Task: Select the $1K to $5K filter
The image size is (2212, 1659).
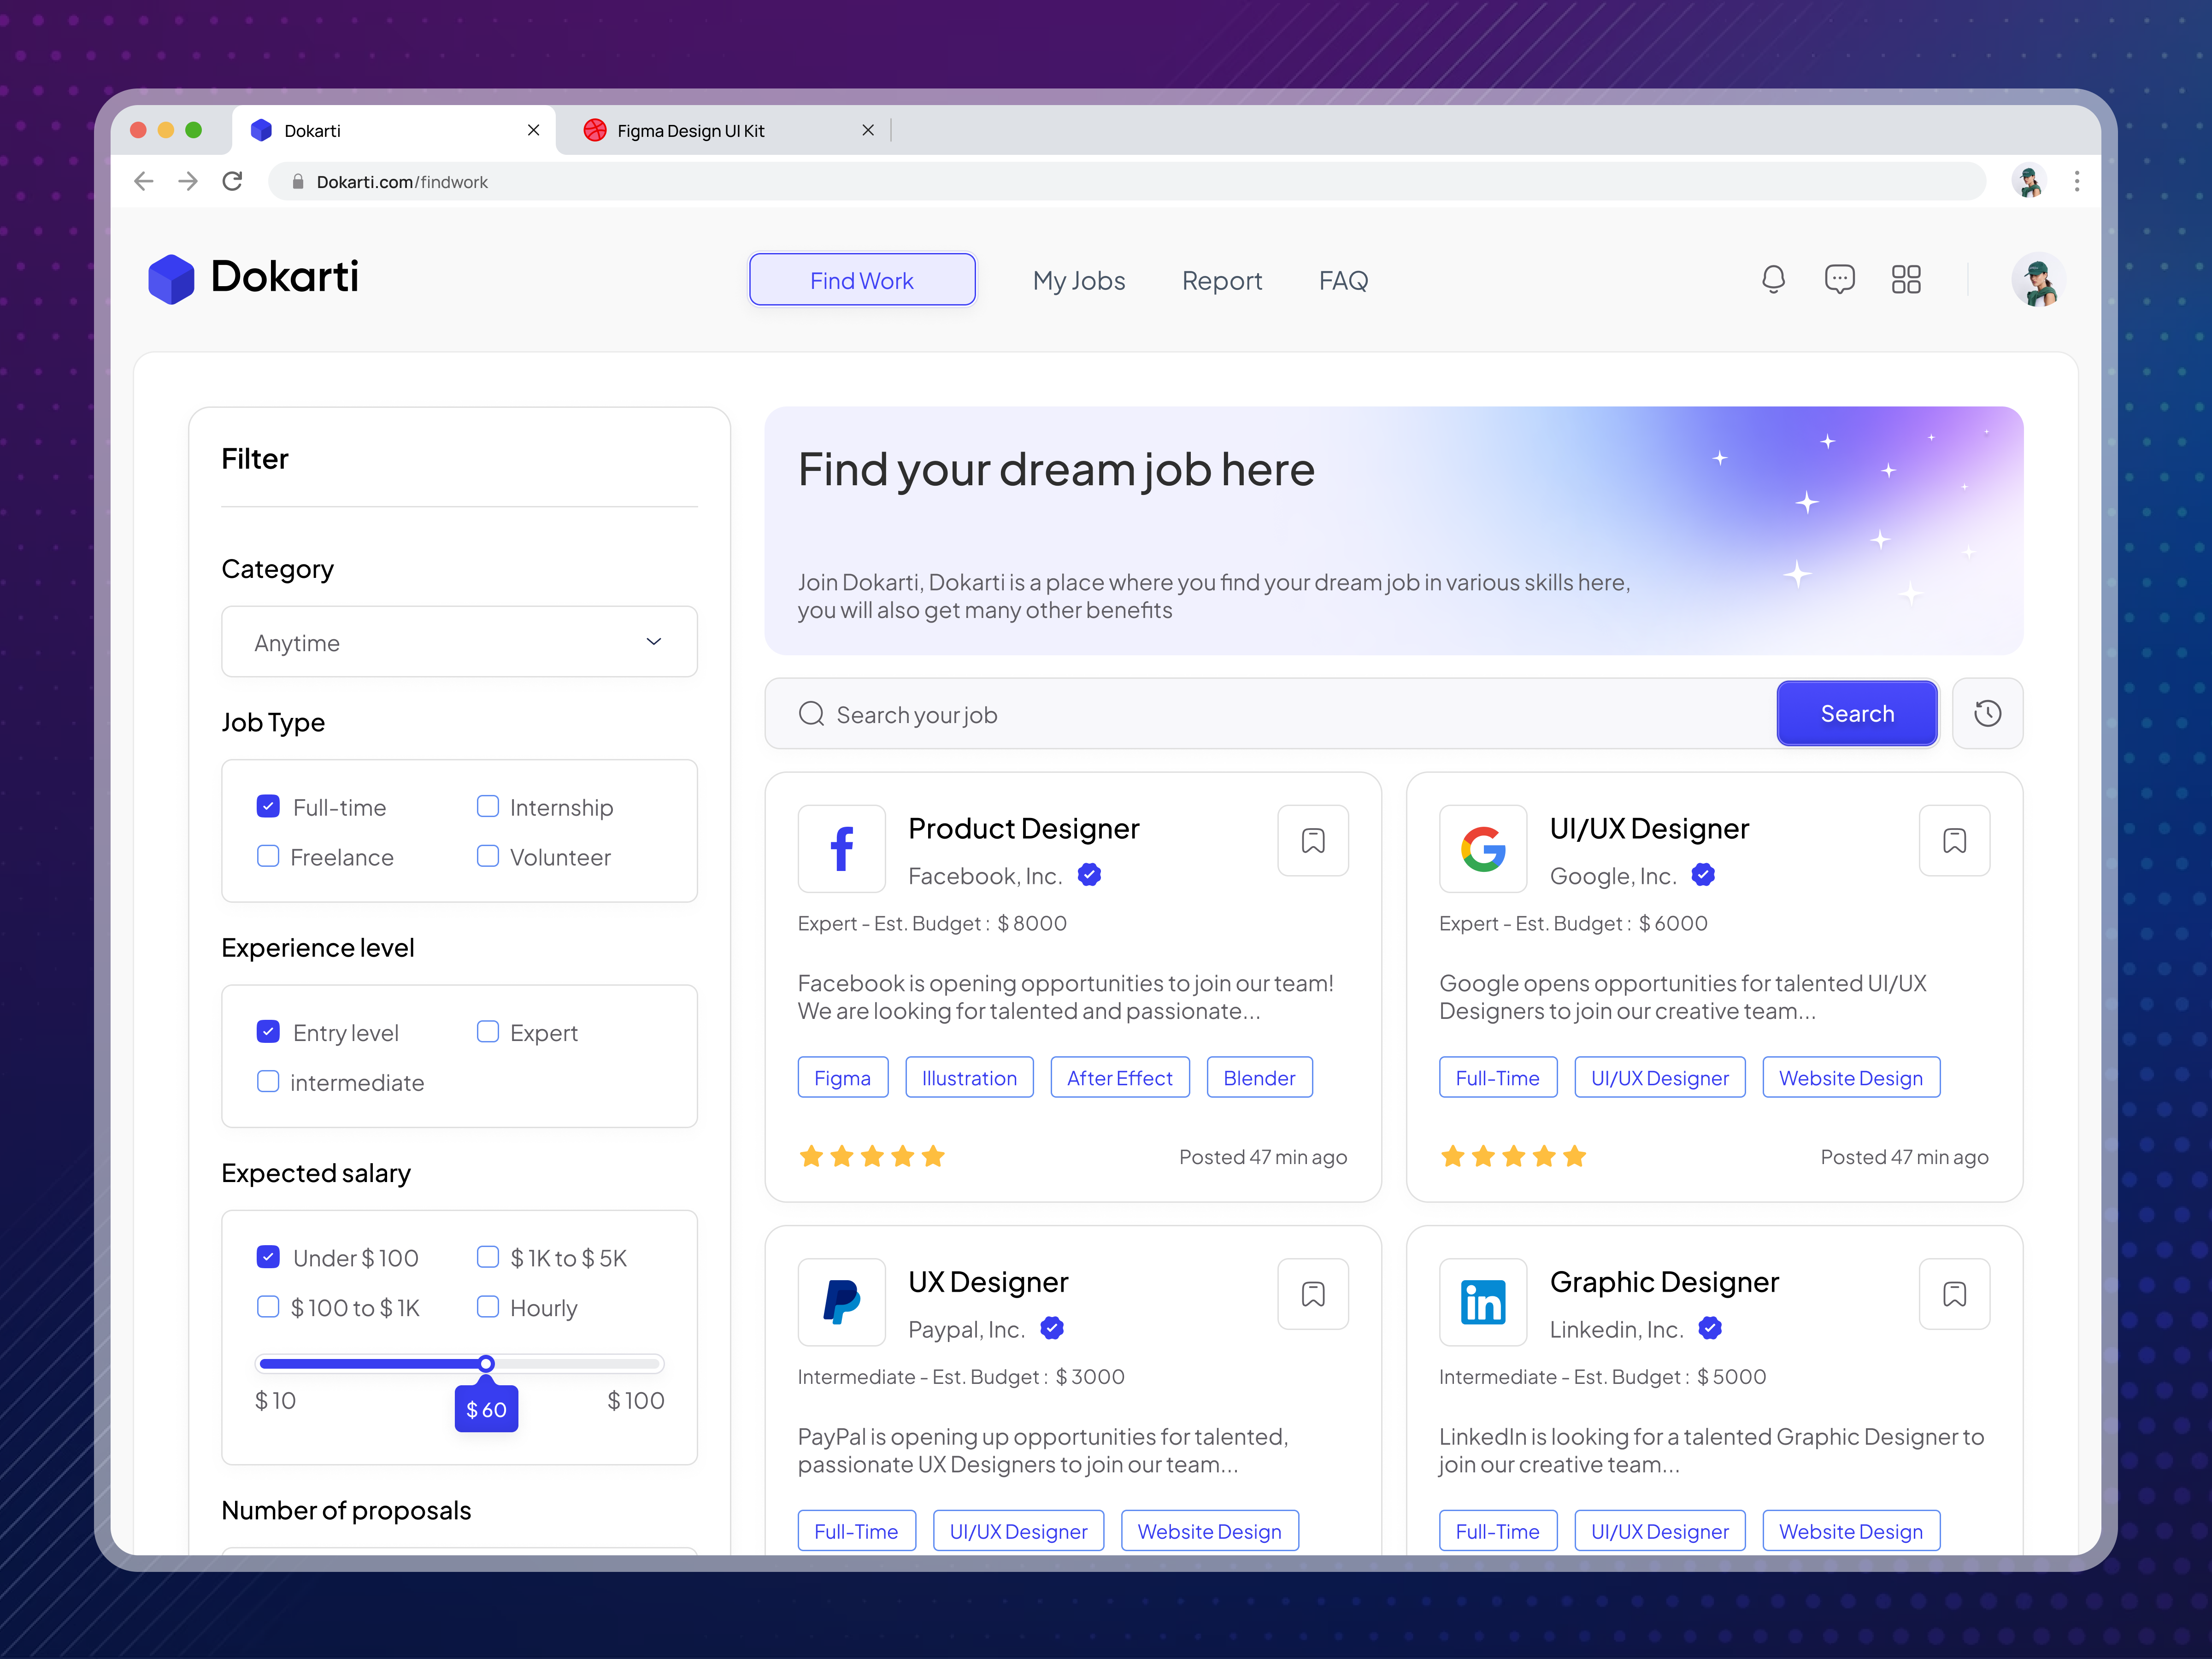Action: click(487, 1257)
